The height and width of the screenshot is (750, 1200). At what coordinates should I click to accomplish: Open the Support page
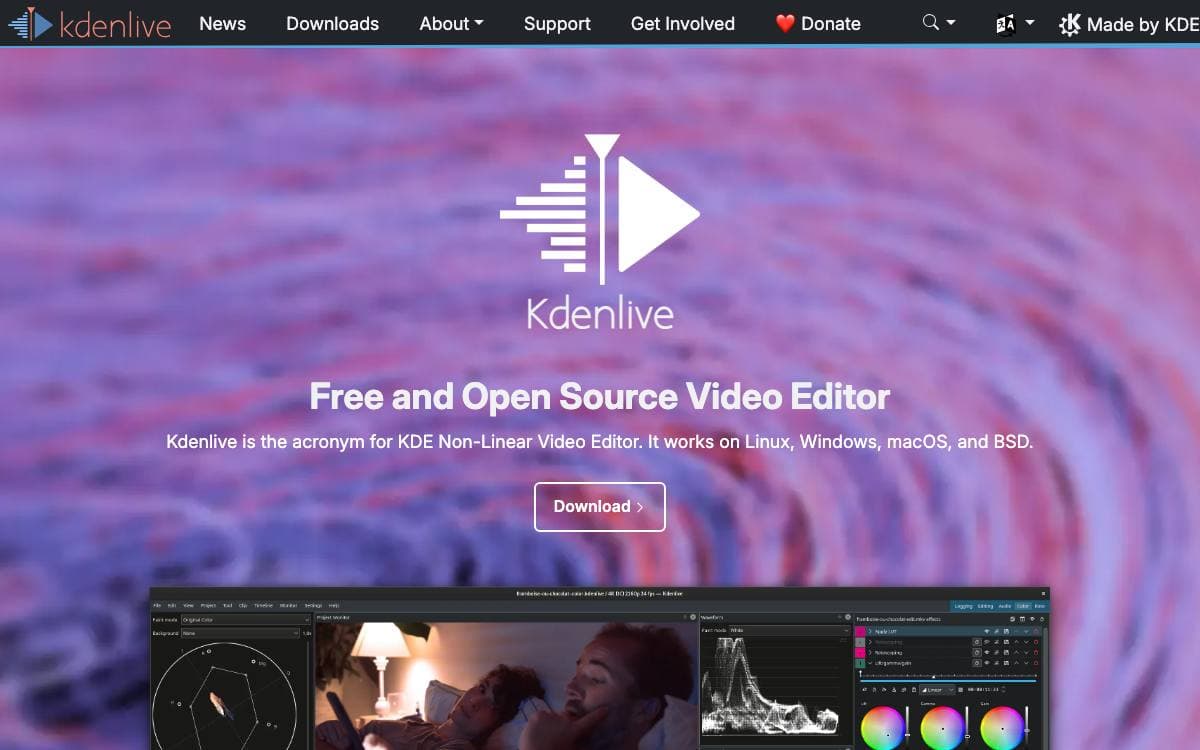(557, 23)
